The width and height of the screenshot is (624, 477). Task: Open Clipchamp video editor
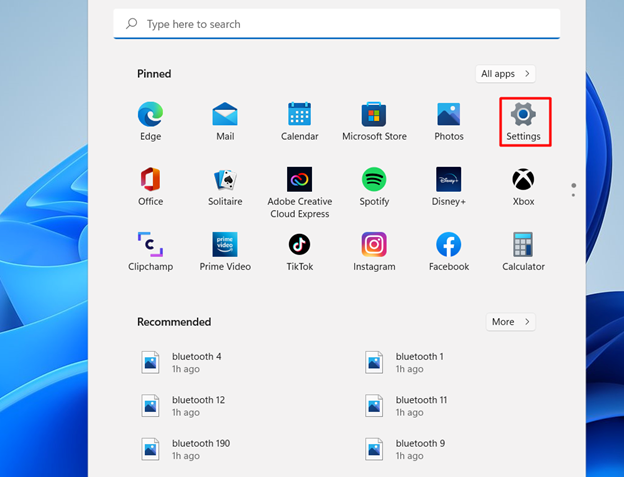pos(150,245)
